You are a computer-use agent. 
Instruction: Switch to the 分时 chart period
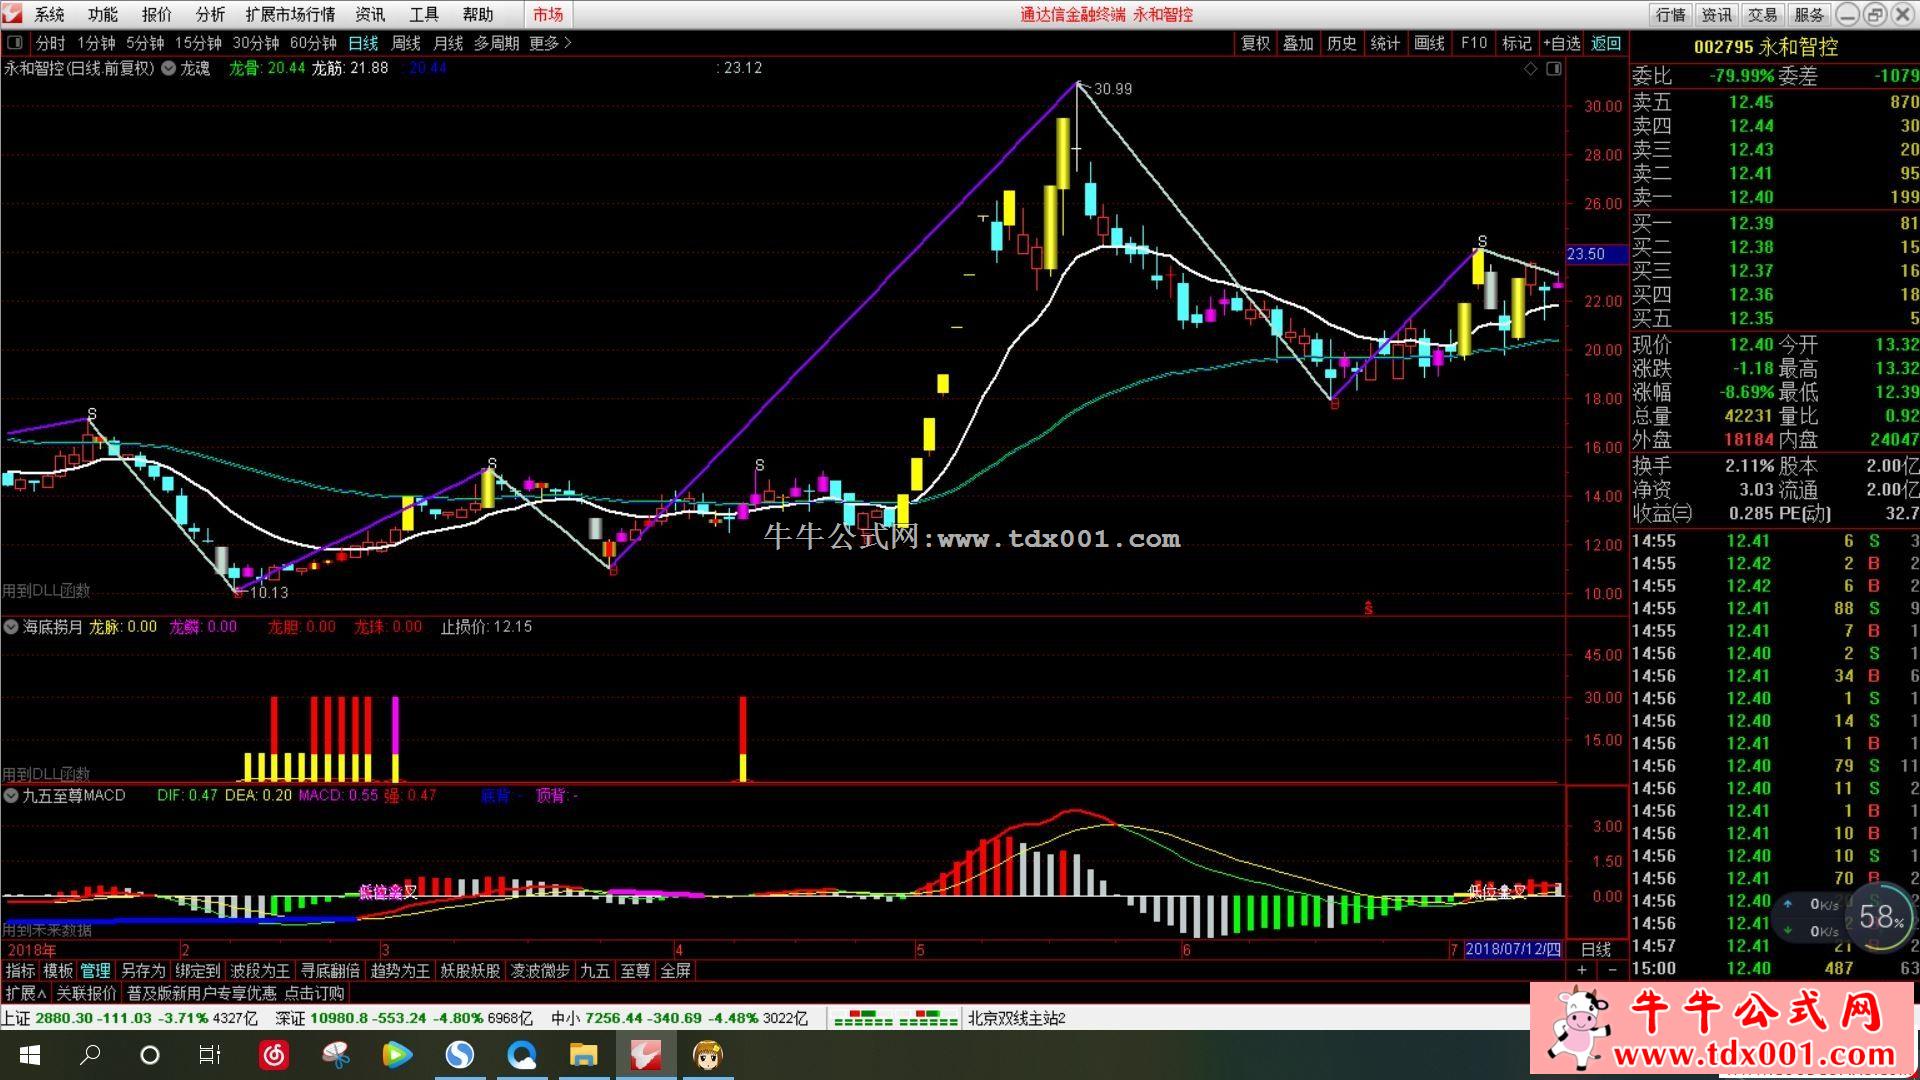50,43
